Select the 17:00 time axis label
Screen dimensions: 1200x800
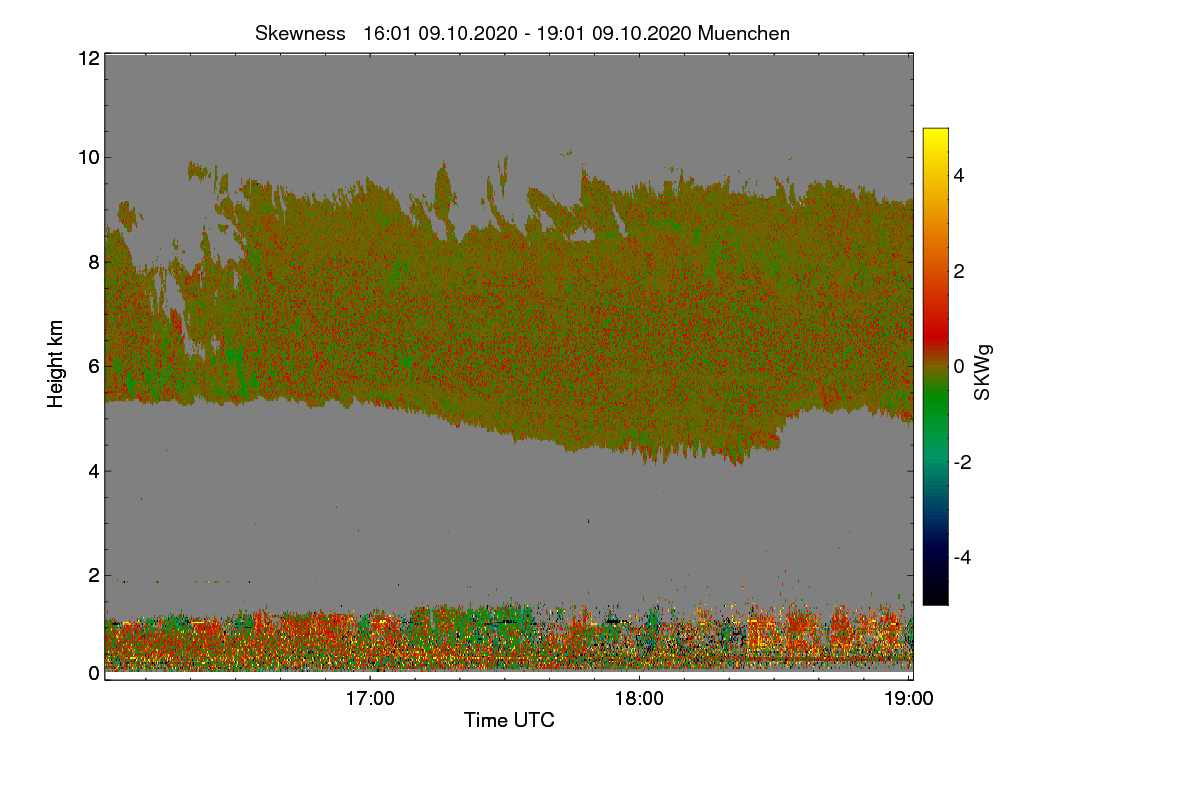[x=370, y=698]
